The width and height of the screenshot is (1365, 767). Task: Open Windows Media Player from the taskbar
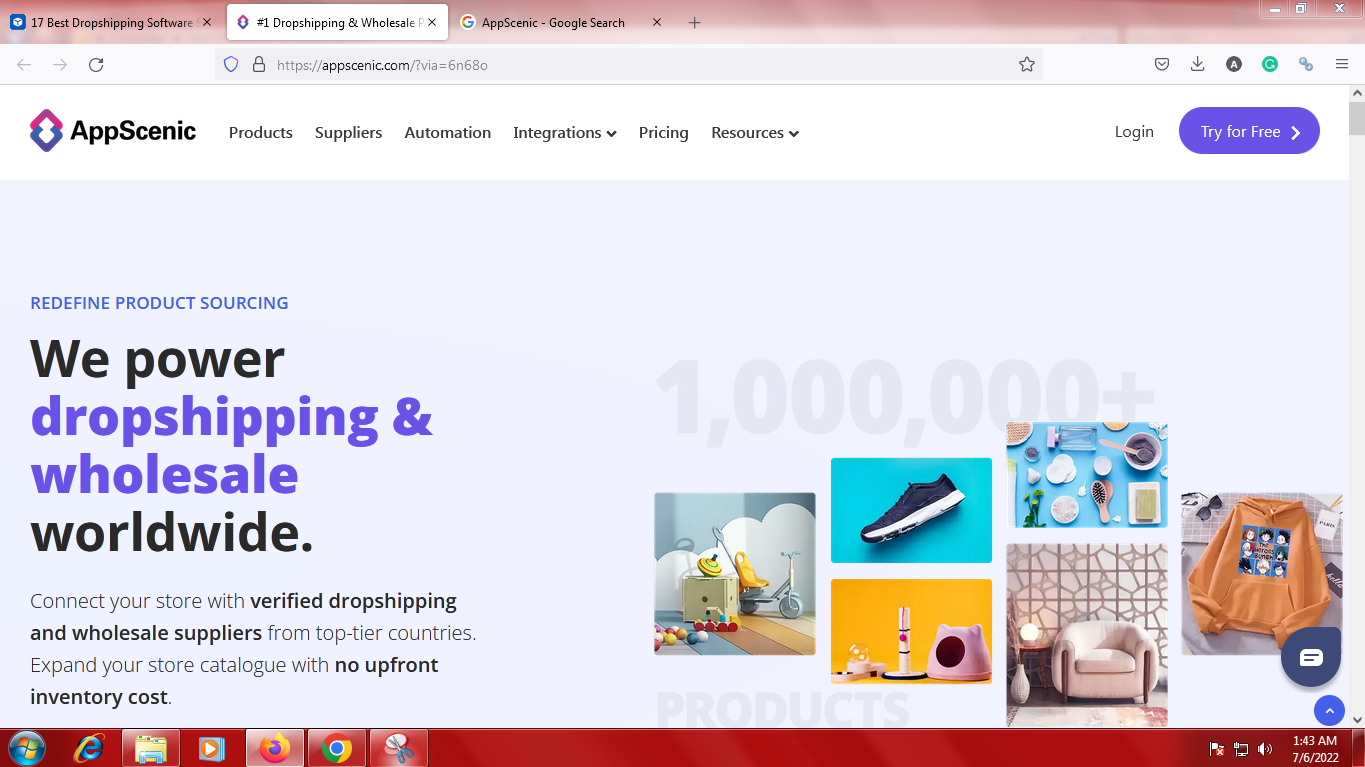click(212, 748)
